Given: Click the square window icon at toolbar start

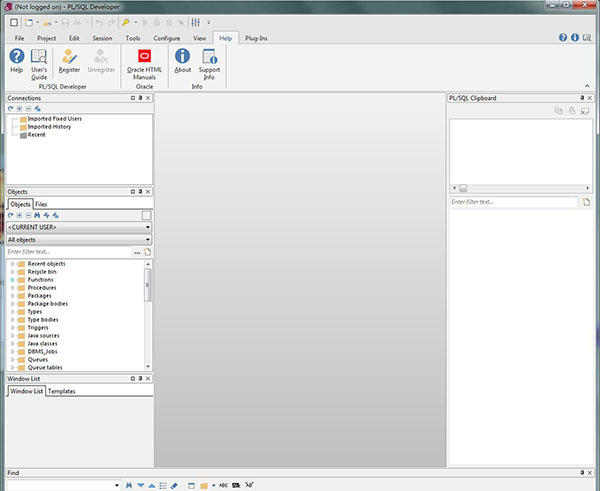Looking at the screenshot, I should (x=14, y=23).
